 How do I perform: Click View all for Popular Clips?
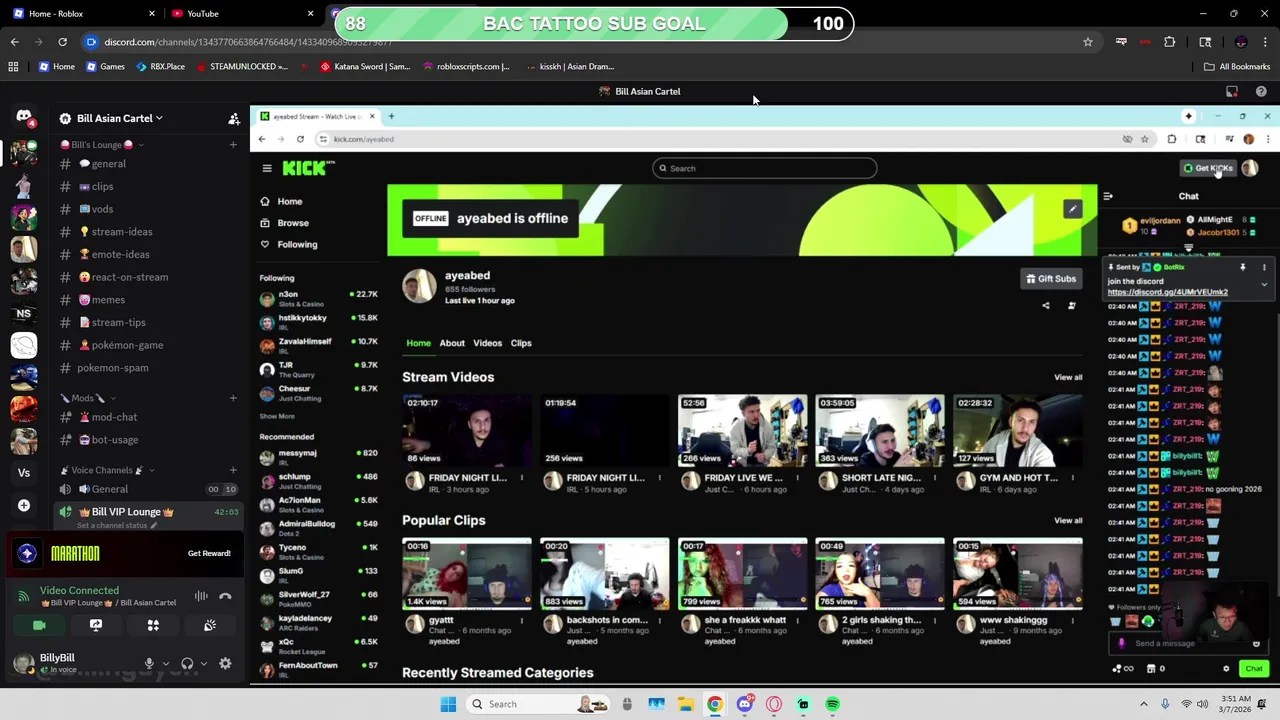click(1068, 520)
